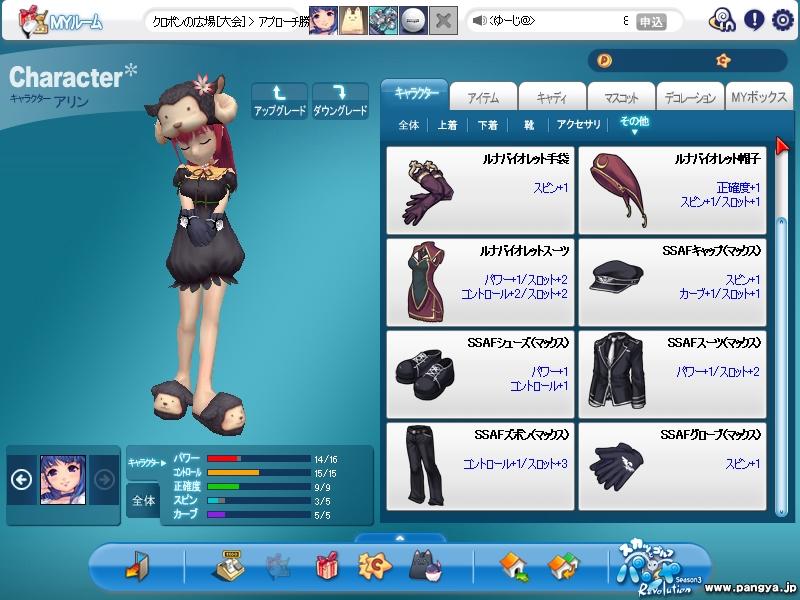The width and height of the screenshot is (800, 600).
Task: Toggle the speaker icon beside ゆーじ@
Action: pyautogui.click(x=480, y=20)
